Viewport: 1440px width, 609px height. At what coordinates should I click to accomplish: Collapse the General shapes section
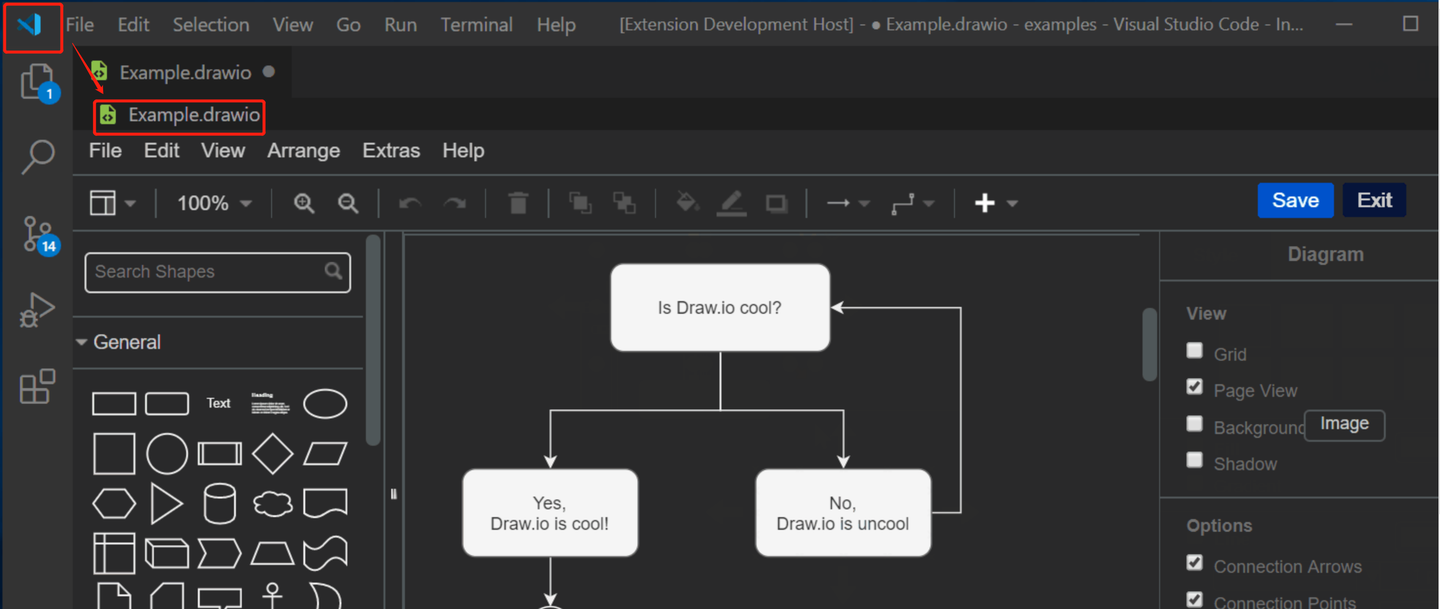[x=120, y=342]
